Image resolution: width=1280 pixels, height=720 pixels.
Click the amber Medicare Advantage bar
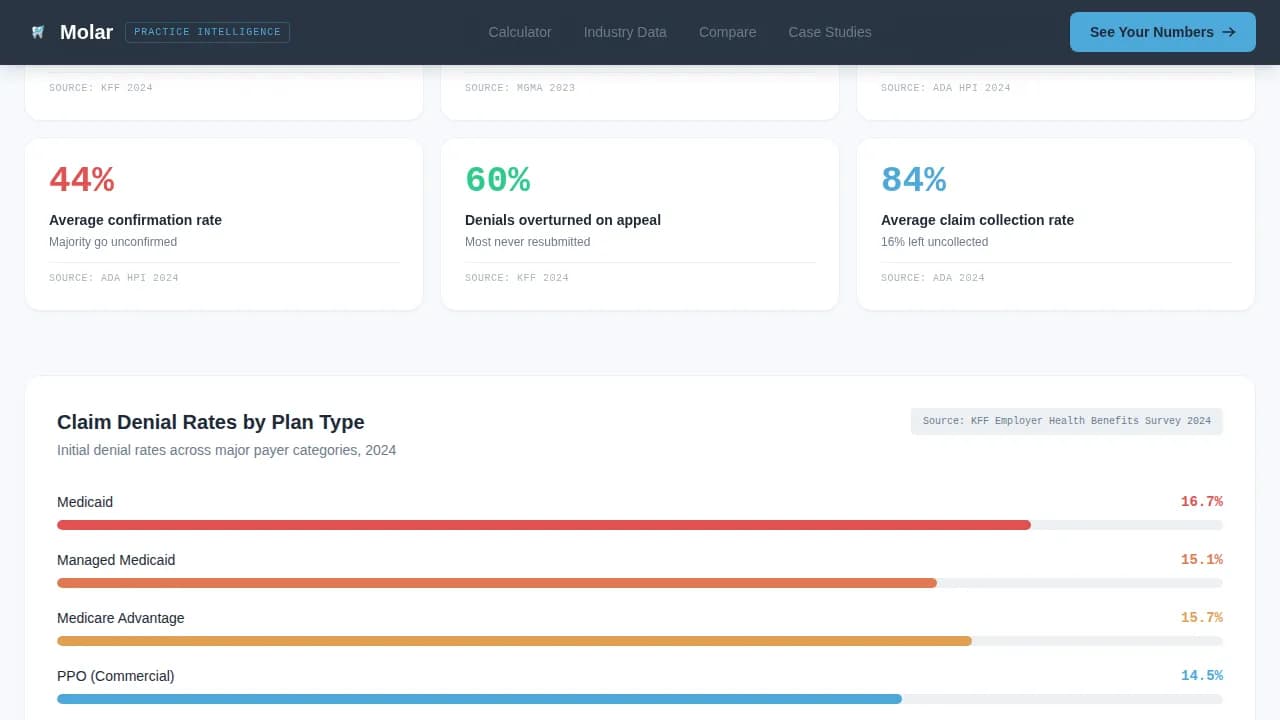pyautogui.click(x=514, y=641)
